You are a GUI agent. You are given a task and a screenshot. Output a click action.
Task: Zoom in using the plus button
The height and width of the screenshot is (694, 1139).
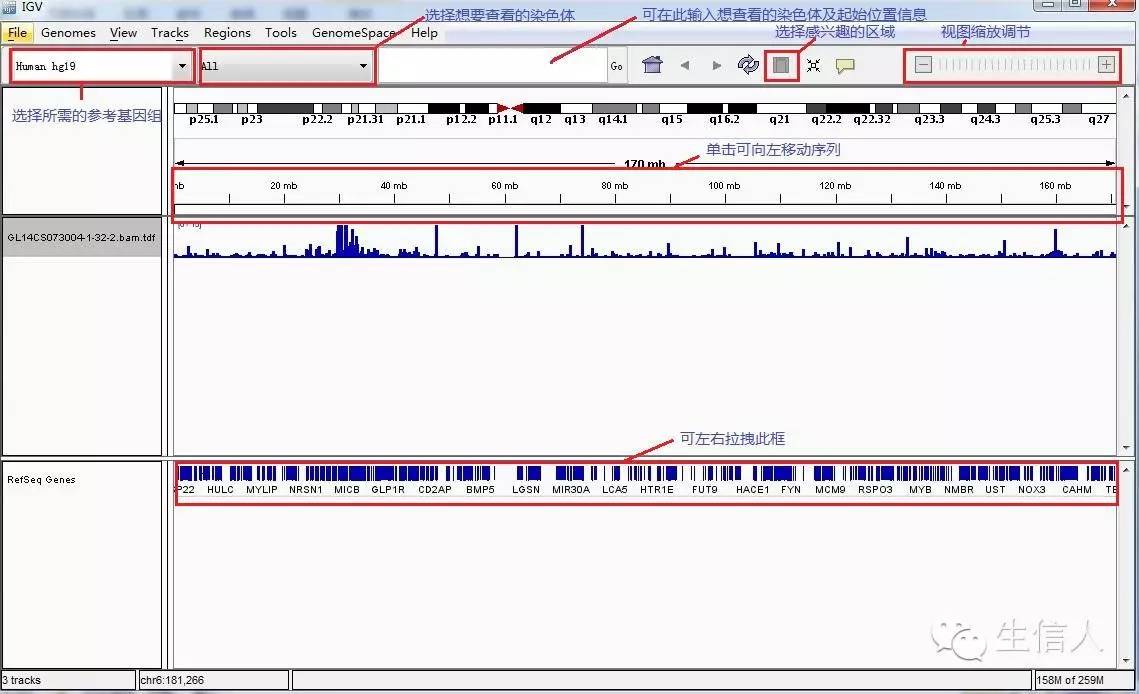[1105, 65]
